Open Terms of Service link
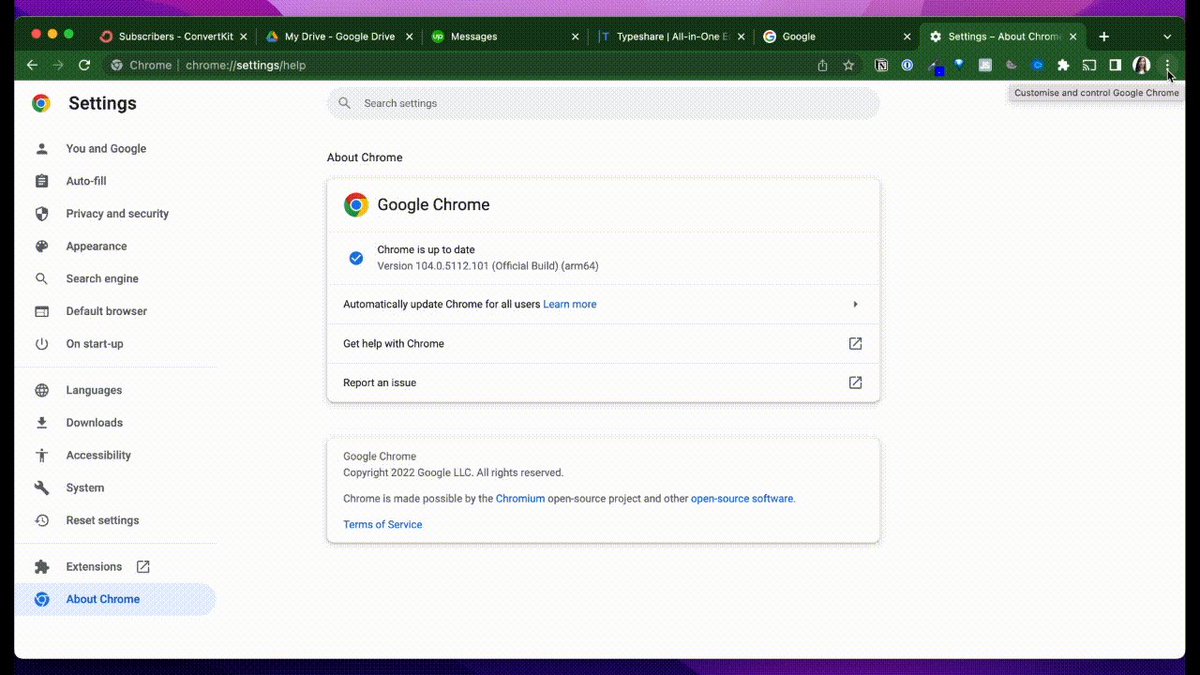This screenshot has height=675, width=1200. point(382,524)
